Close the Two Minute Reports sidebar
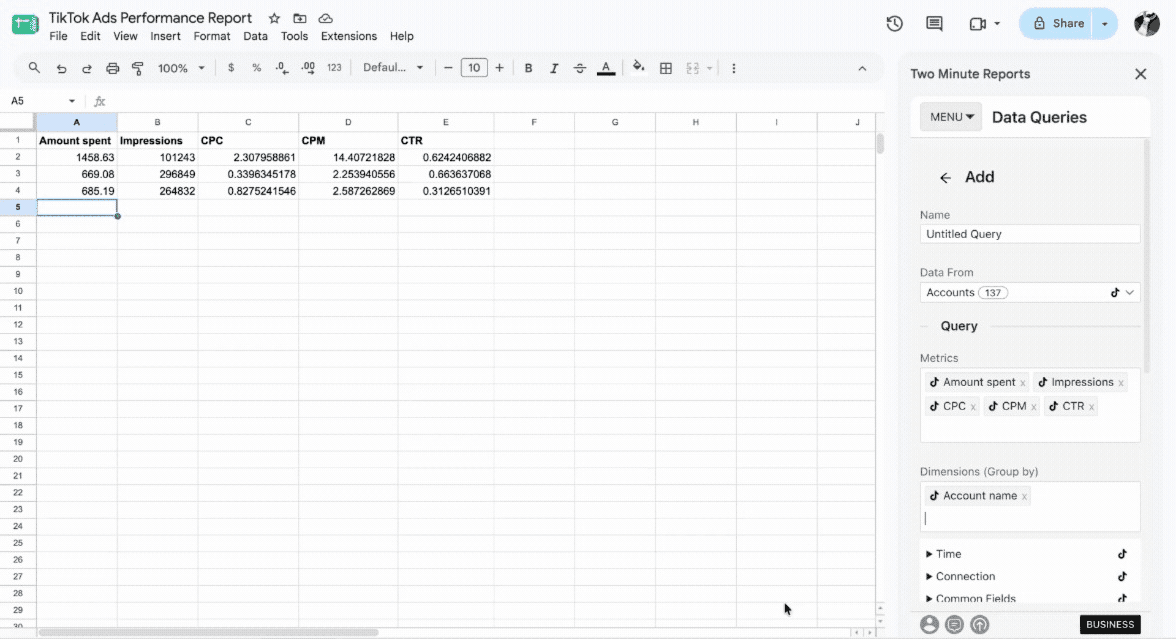Image resolution: width=1176 pixels, height=639 pixels. pyautogui.click(x=1141, y=74)
